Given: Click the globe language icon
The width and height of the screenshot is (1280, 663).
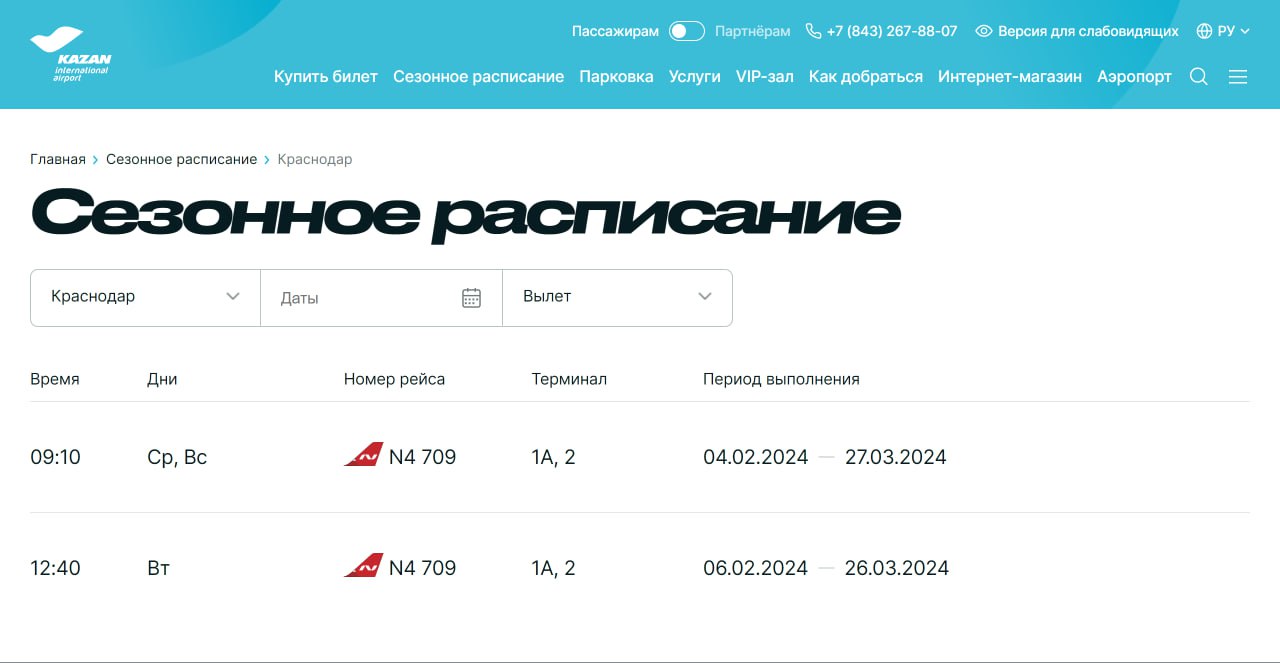Looking at the screenshot, I should (1204, 31).
